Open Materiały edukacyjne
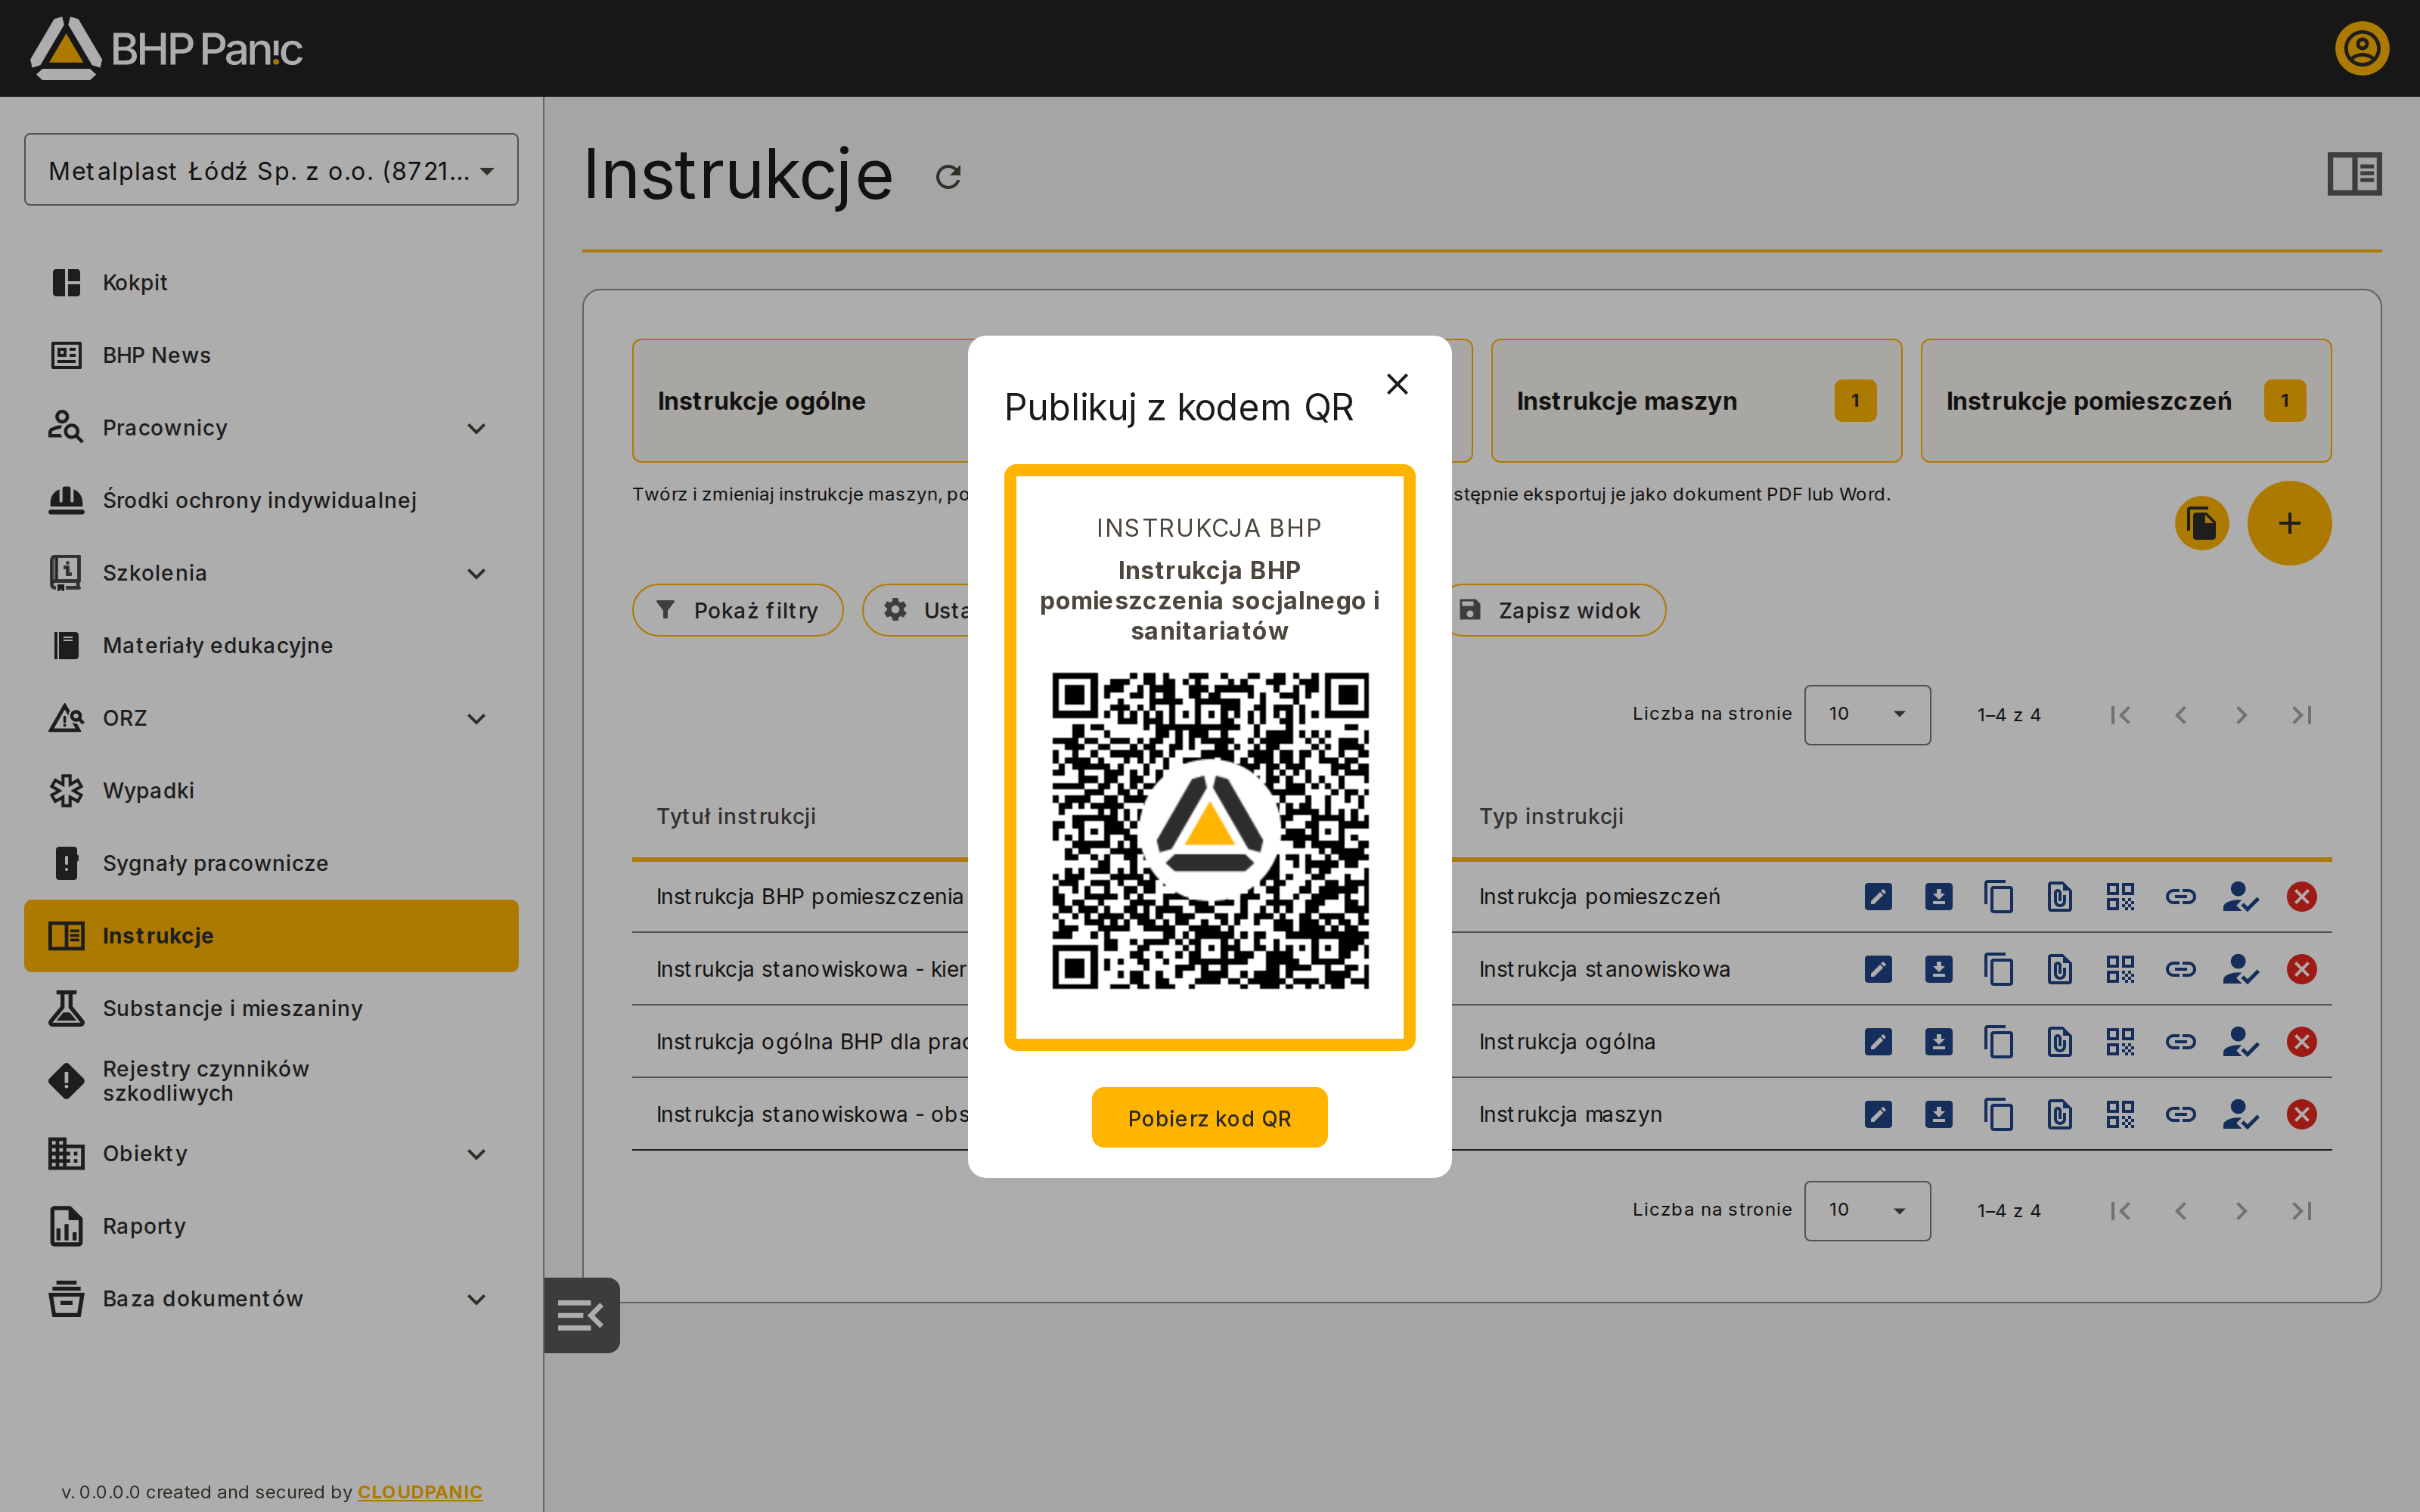This screenshot has height=1512, width=2420. click(271, 645)
